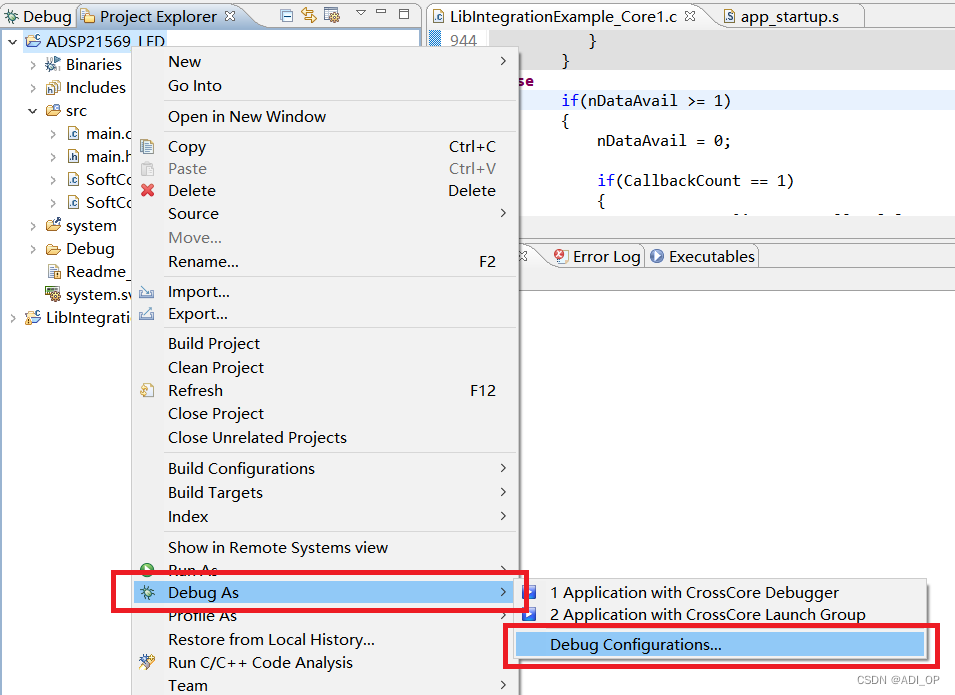Image resolution: width=955 pixels, height=695 pixels.
Task: Click Export... menu entry
Action: point(325,314)
